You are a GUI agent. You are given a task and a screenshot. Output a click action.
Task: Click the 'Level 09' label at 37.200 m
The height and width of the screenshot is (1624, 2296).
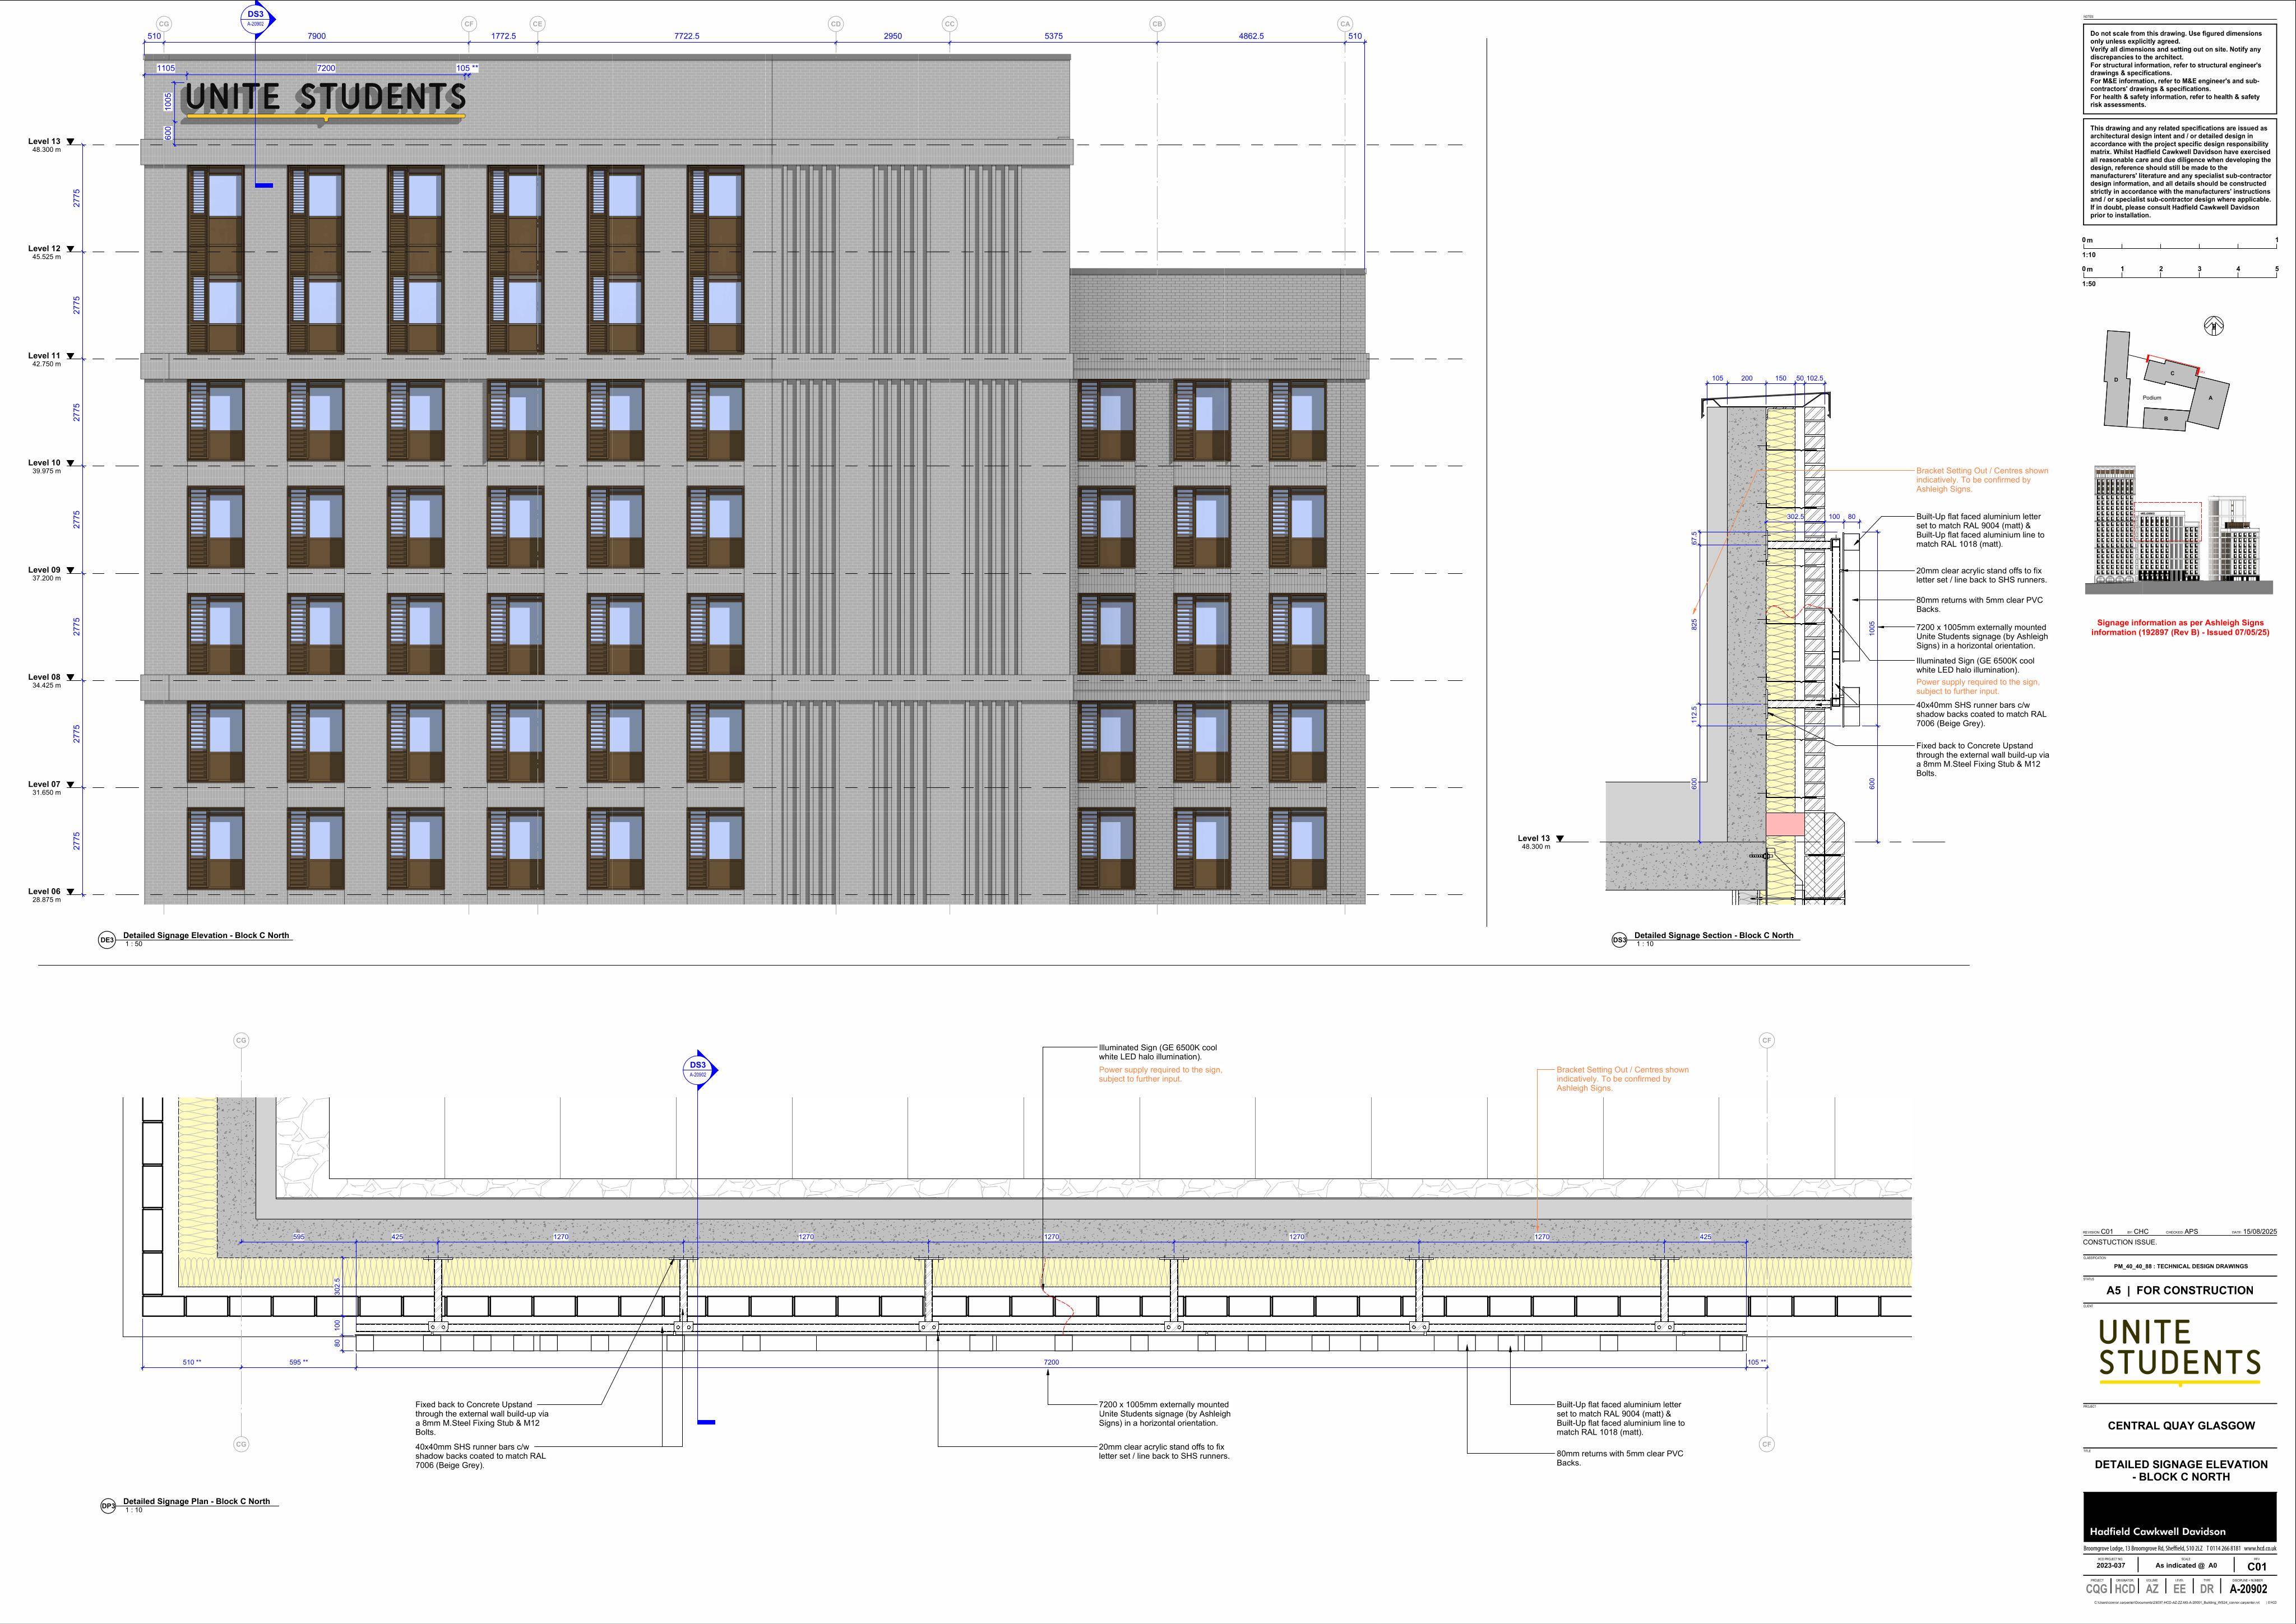pos(44,570)
